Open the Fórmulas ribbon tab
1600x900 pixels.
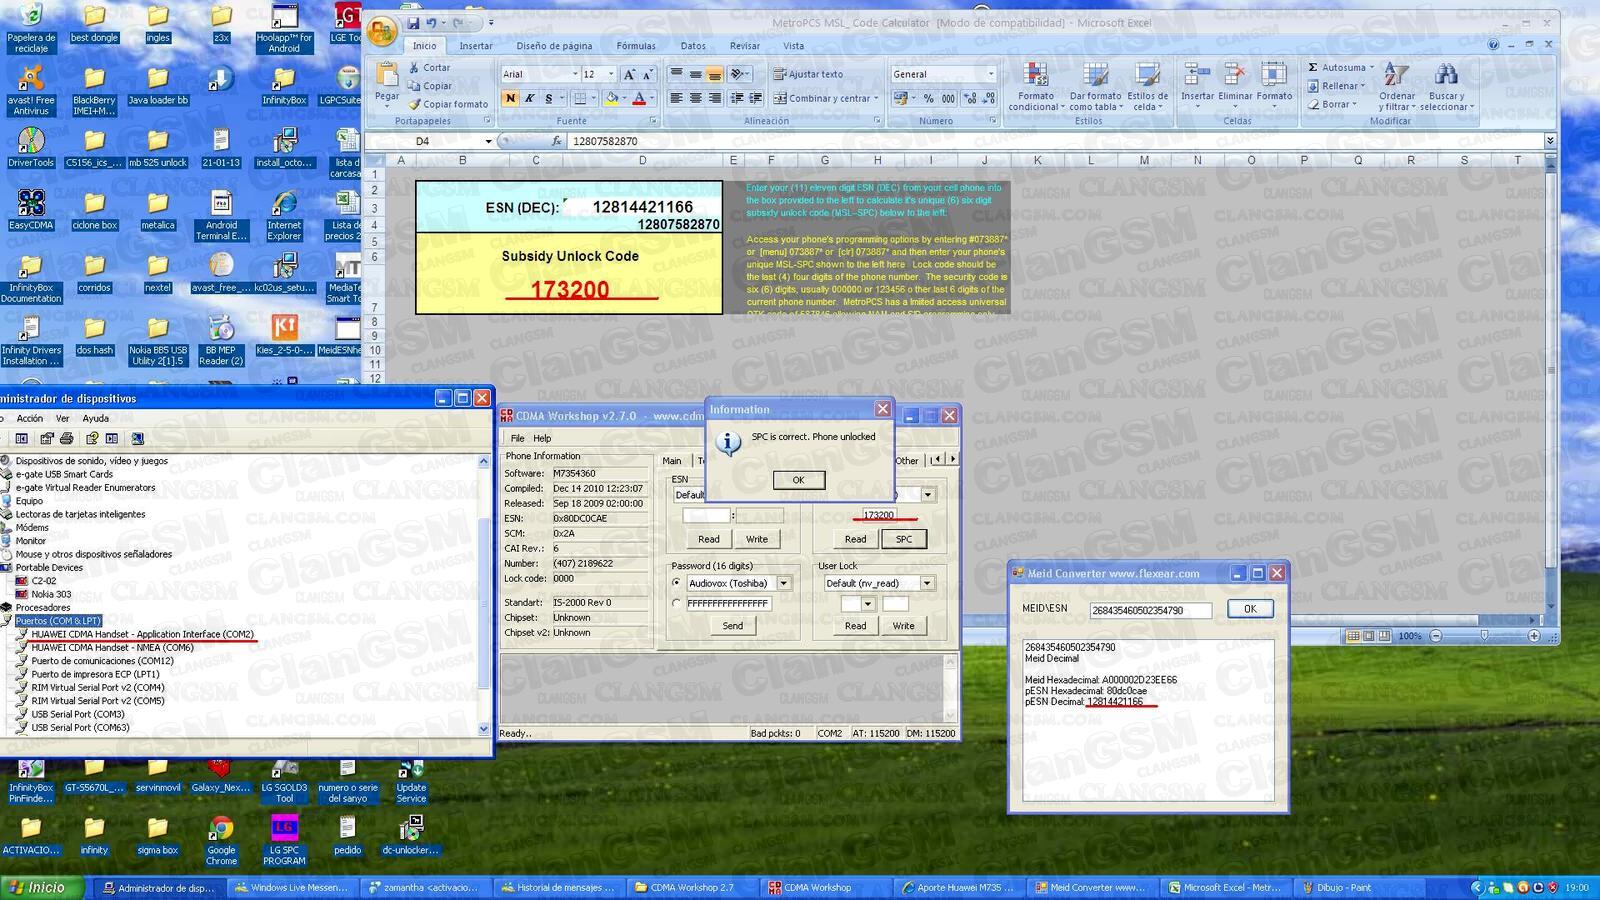(636, 46)
